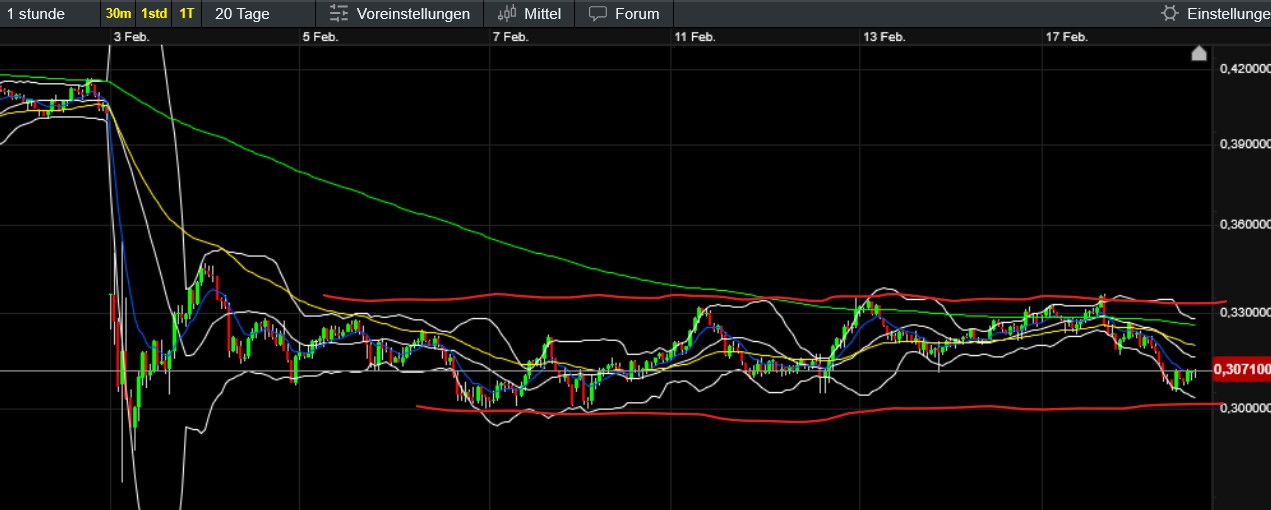Select the 30m timeframe
This screenshot has height=510, width=1271.
118,14
